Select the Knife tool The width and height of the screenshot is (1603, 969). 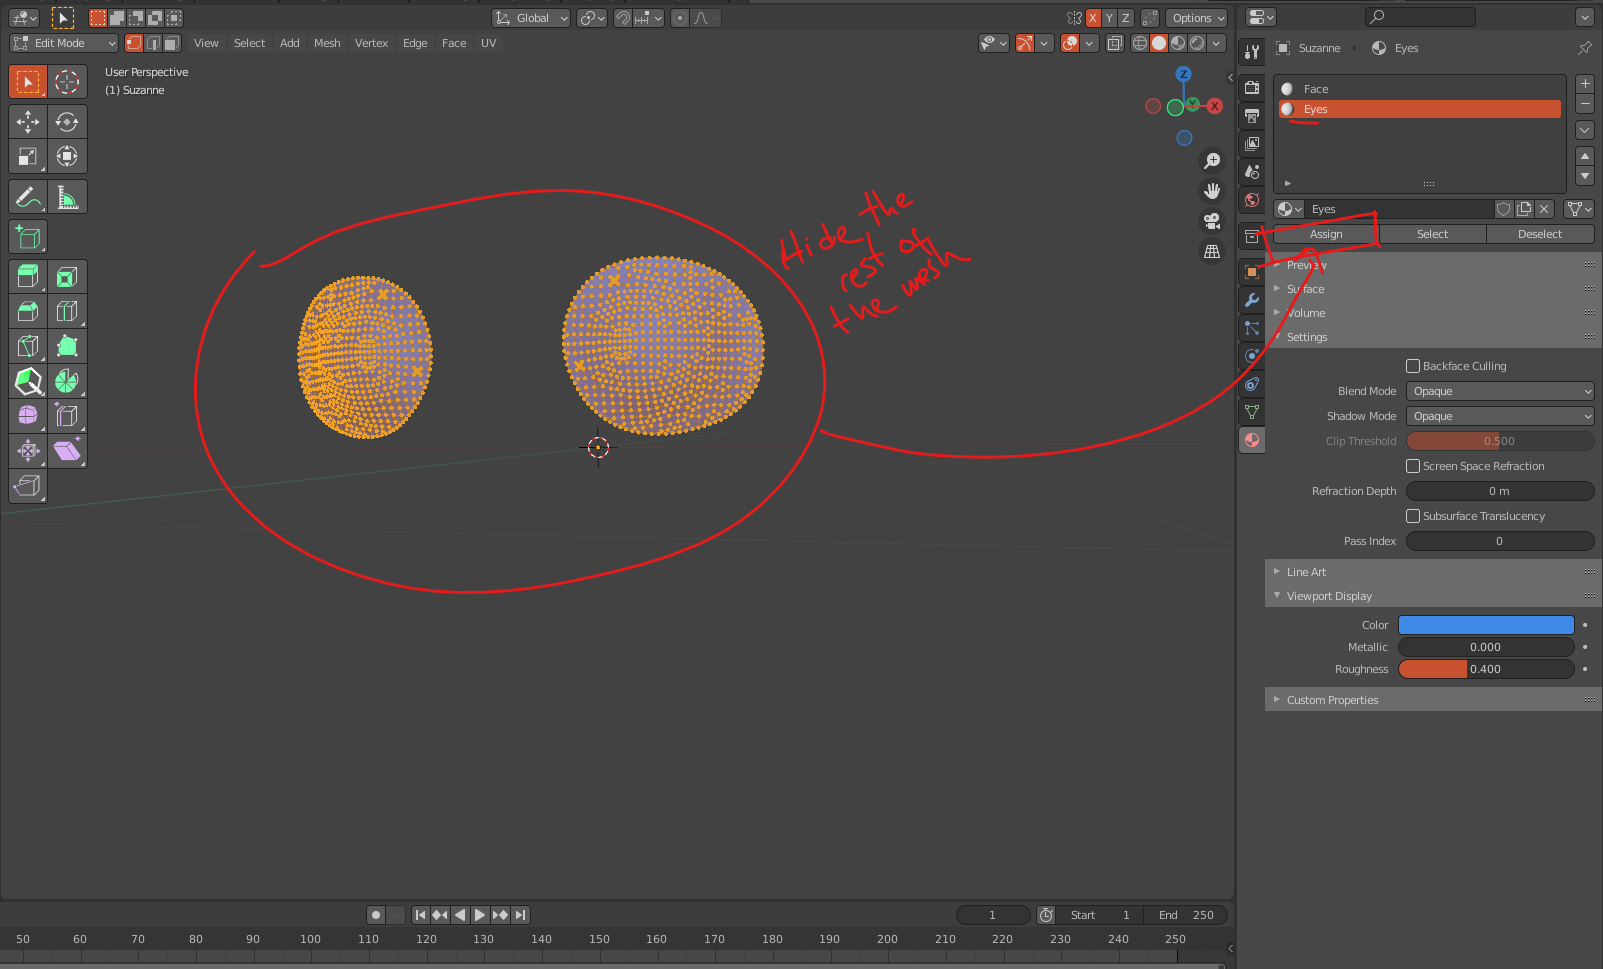[x=28, y=346]
